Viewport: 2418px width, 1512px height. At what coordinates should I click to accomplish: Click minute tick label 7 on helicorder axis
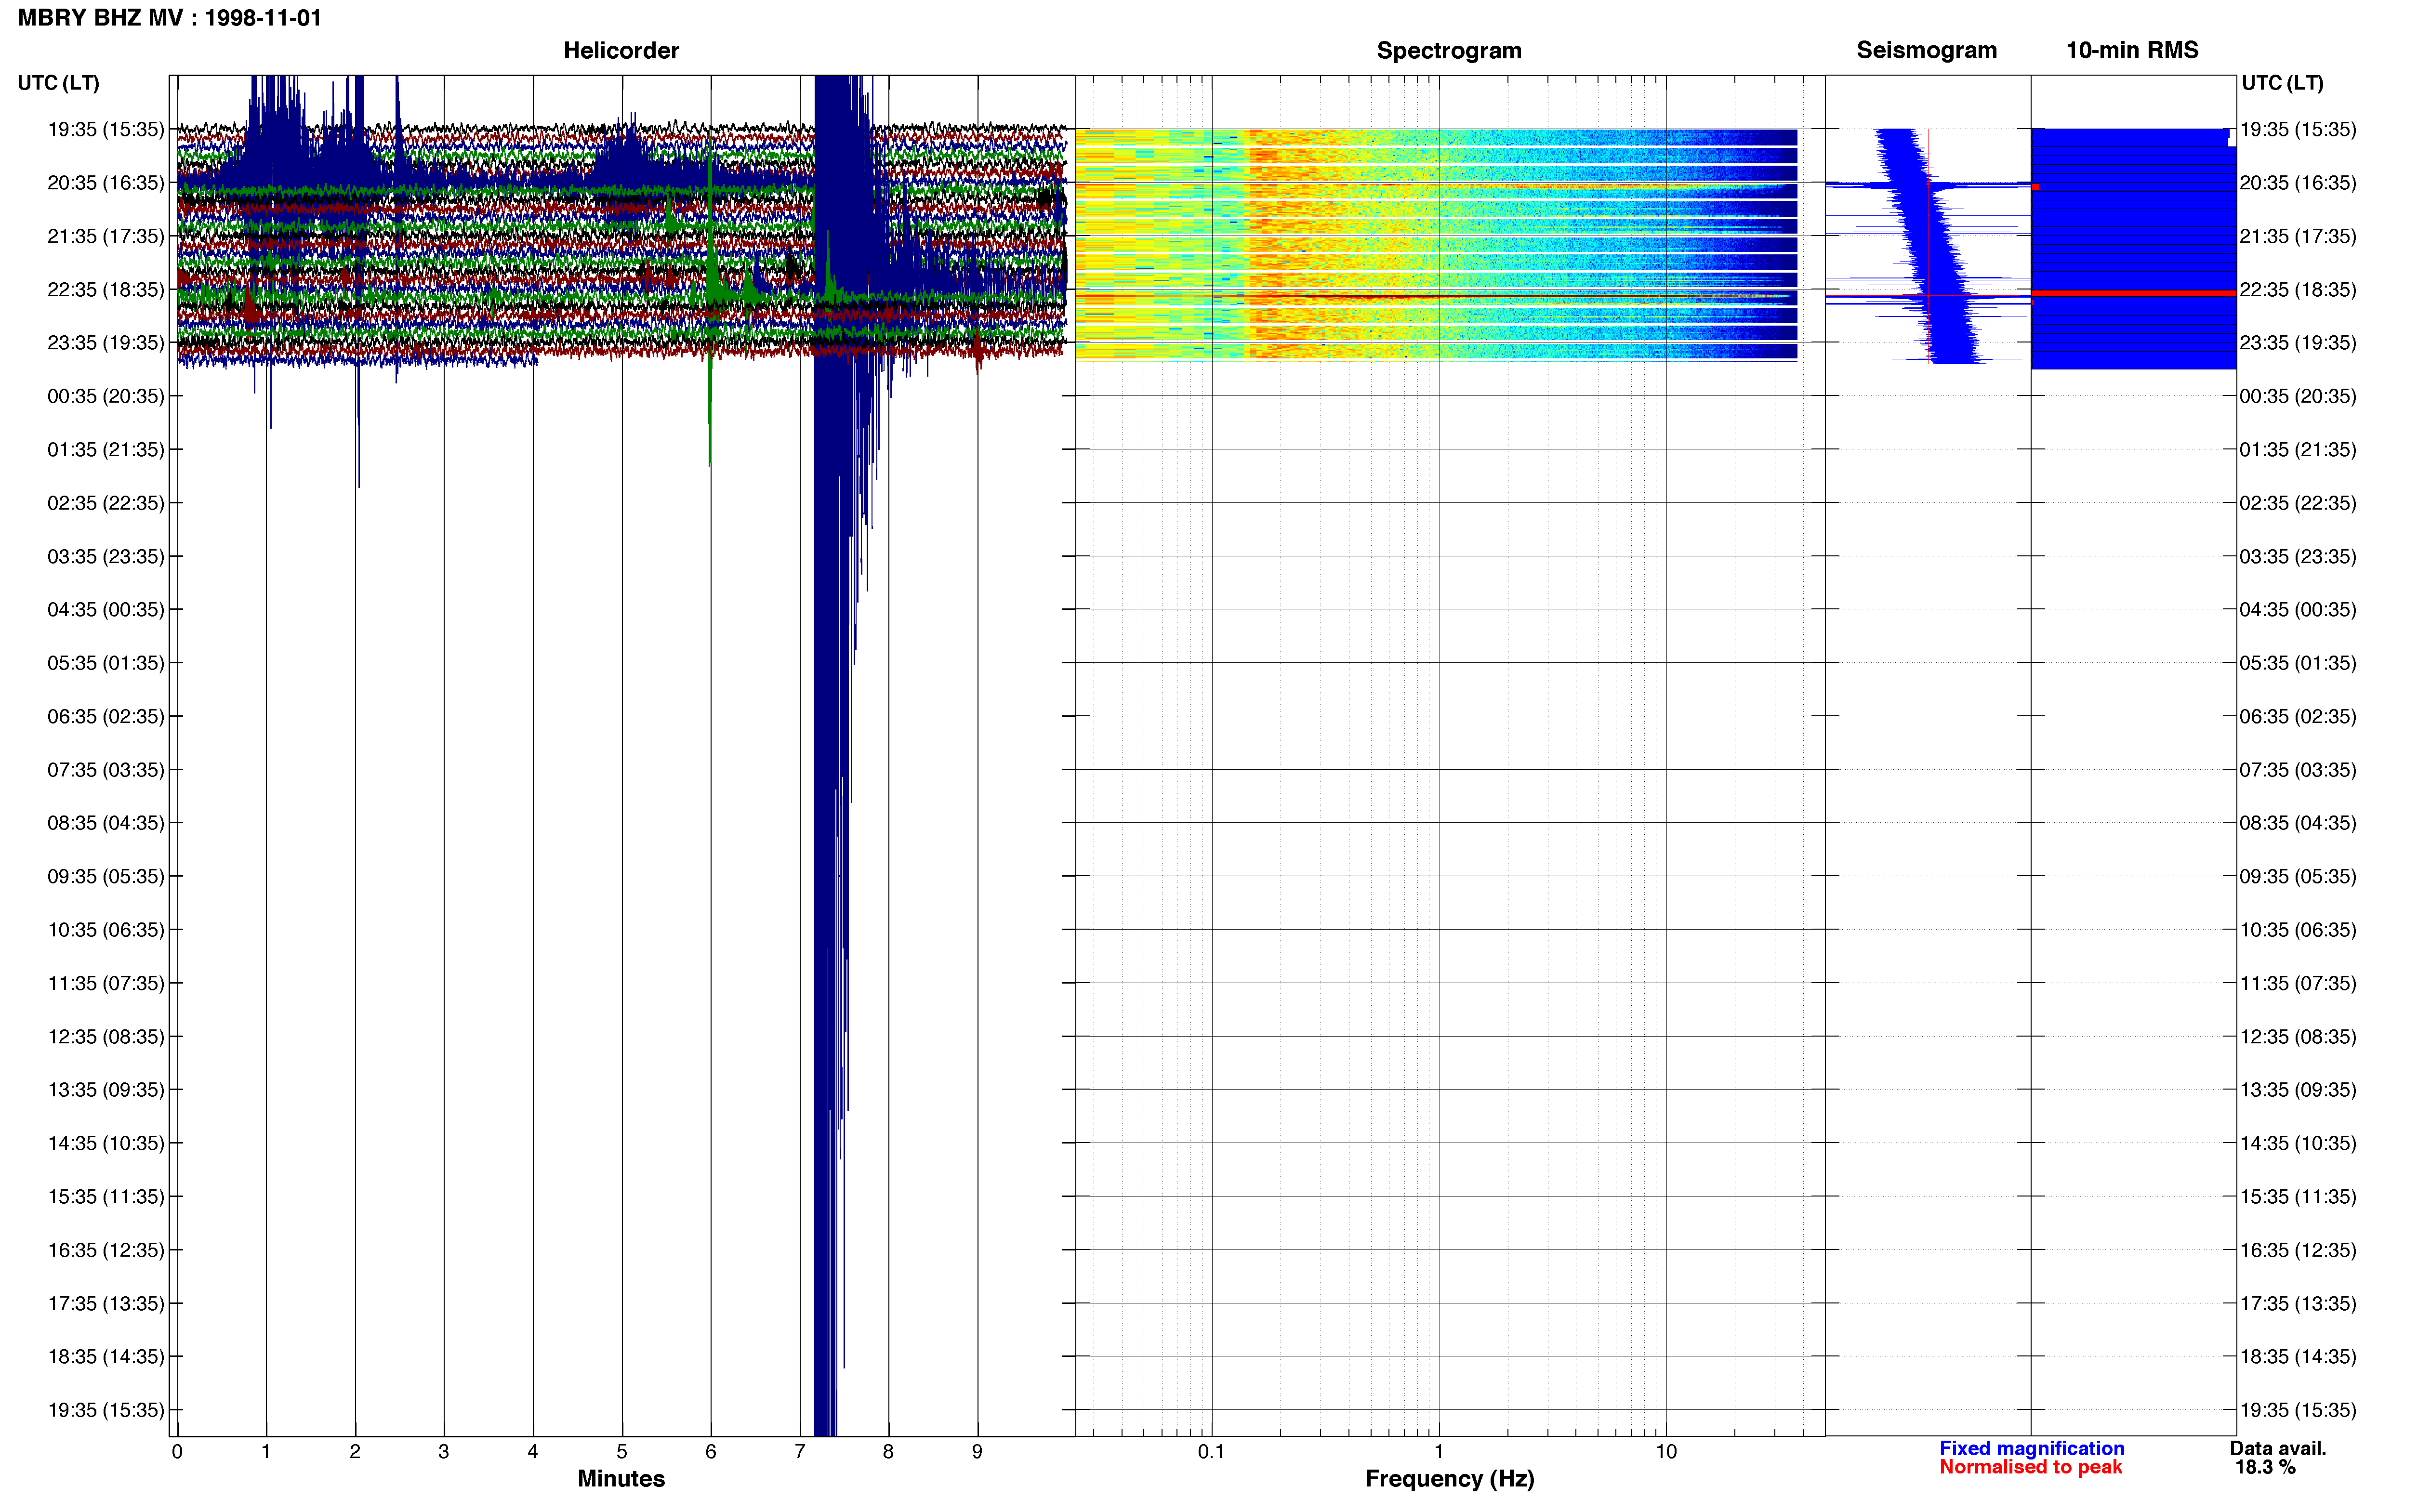(800, 1451)
